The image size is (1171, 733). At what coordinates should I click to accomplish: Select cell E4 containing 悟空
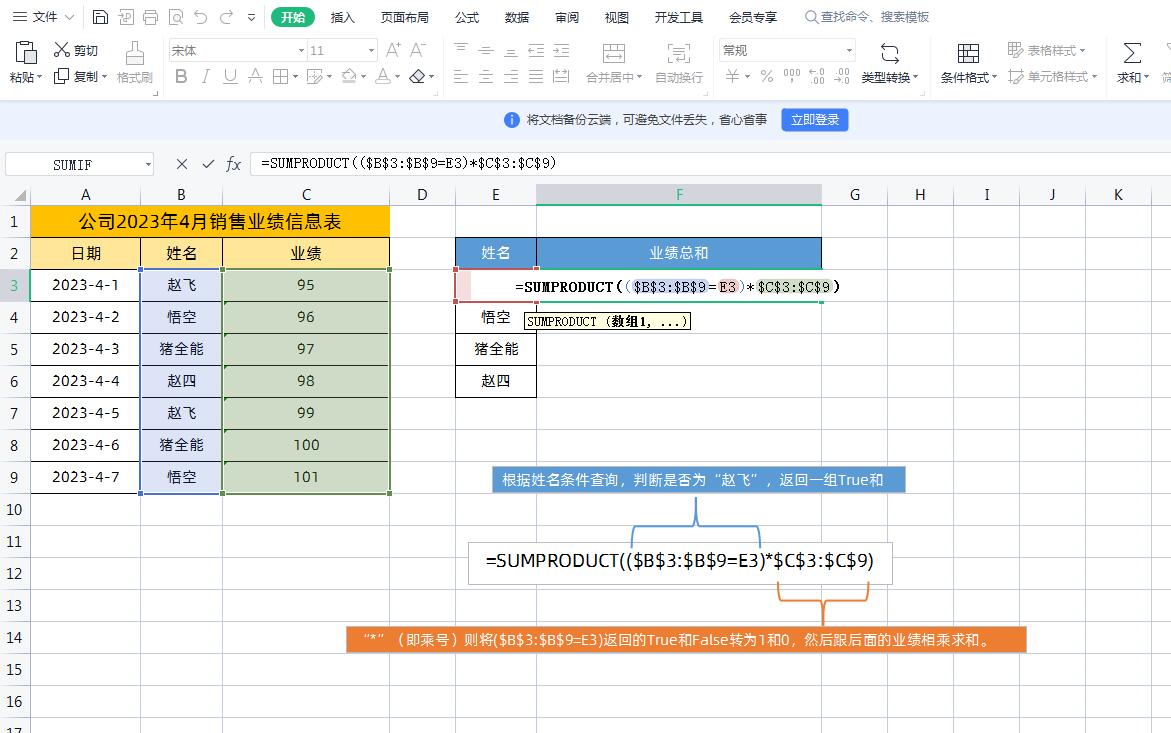(x=495, y=317)
